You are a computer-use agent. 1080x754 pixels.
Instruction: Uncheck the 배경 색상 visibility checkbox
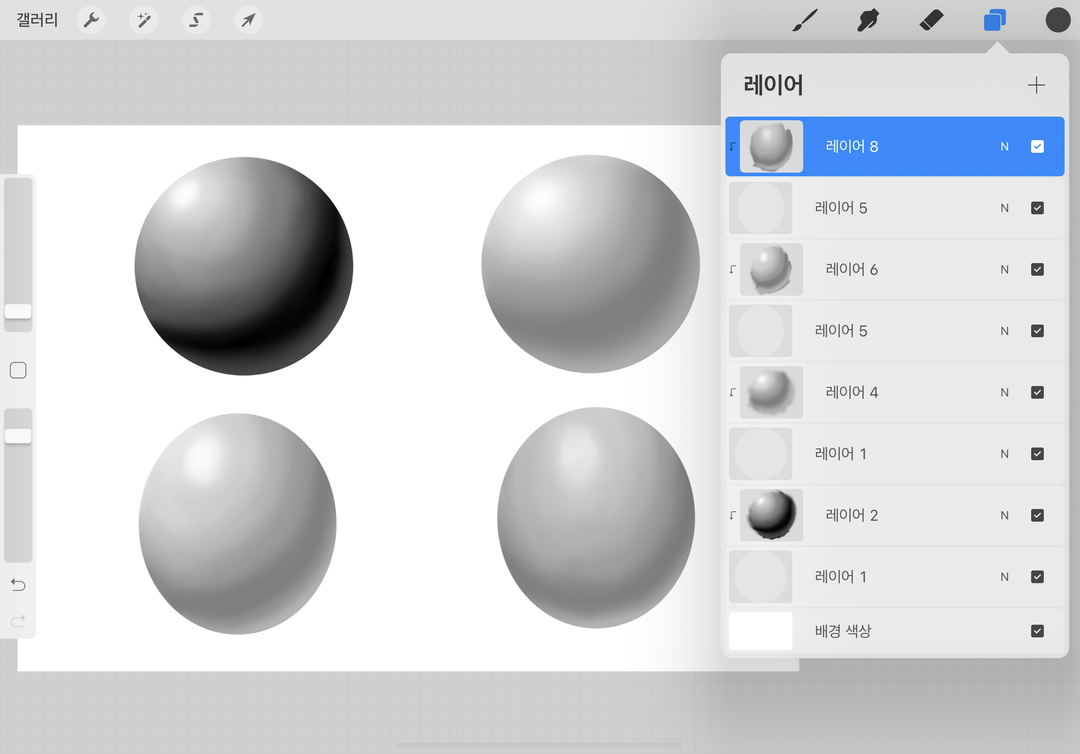click(x=1037, y=631)
